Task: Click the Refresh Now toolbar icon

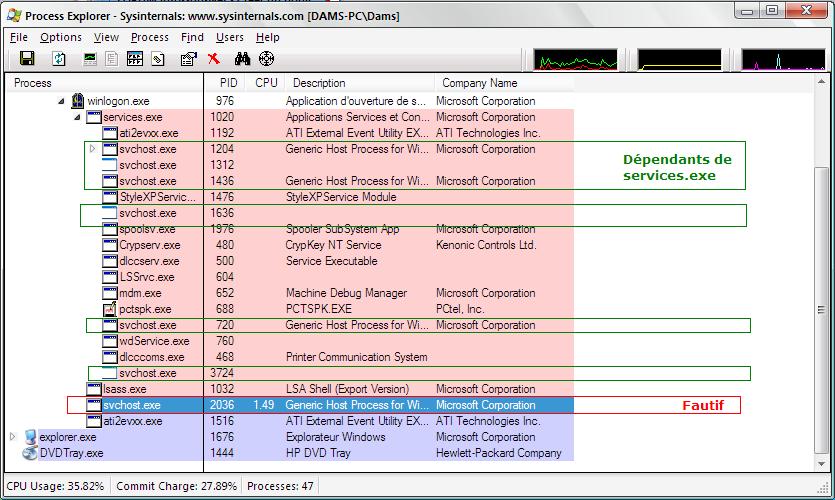Action: pos(59,59)
